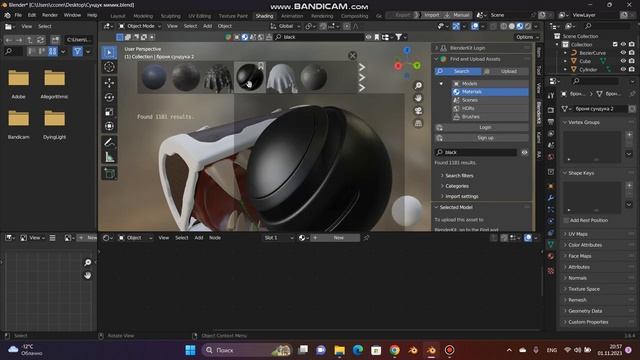Select the Annotate tool

(x=109, y=142)
